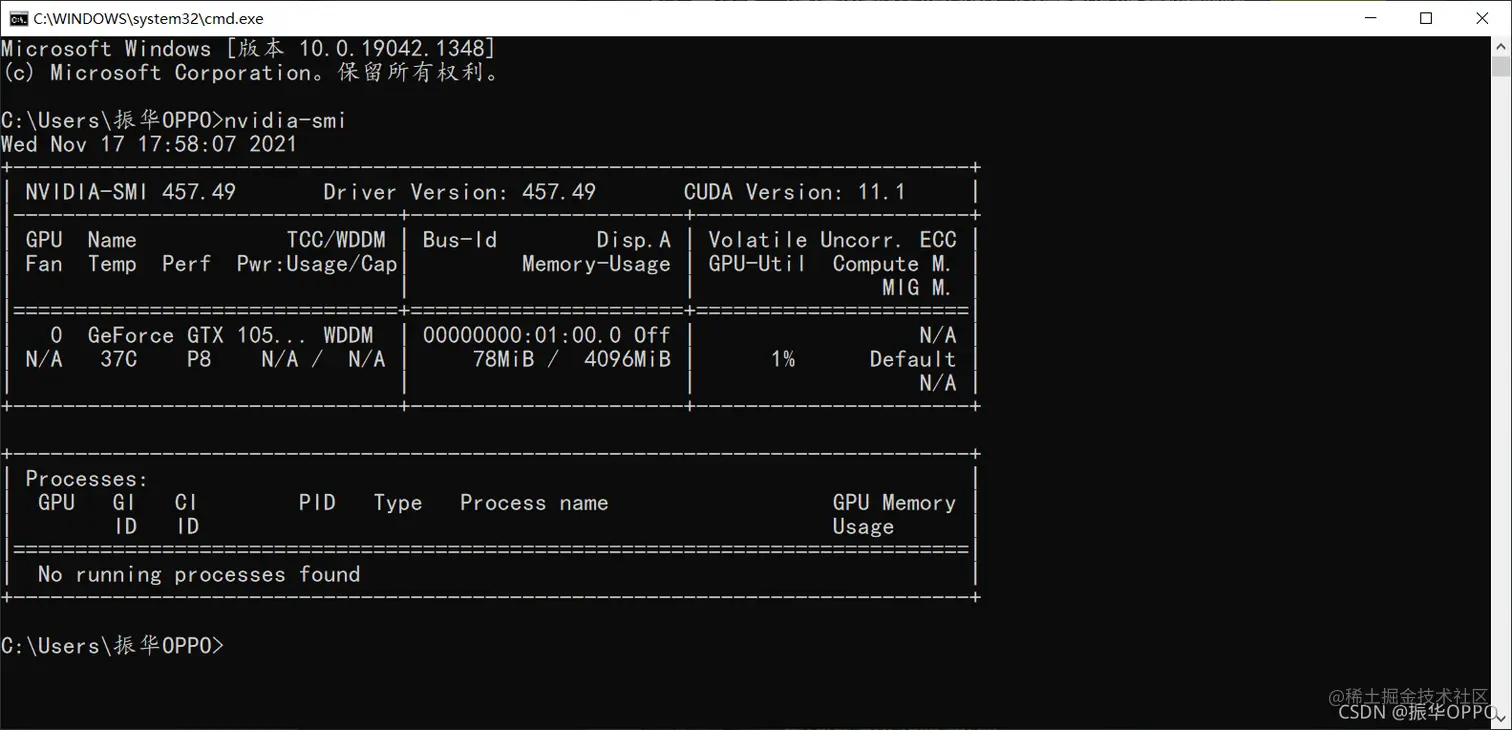Click the Microsoft Corporation copyright line
Image resolution: width=1512 pixels, height=730 pixels.
251,73
